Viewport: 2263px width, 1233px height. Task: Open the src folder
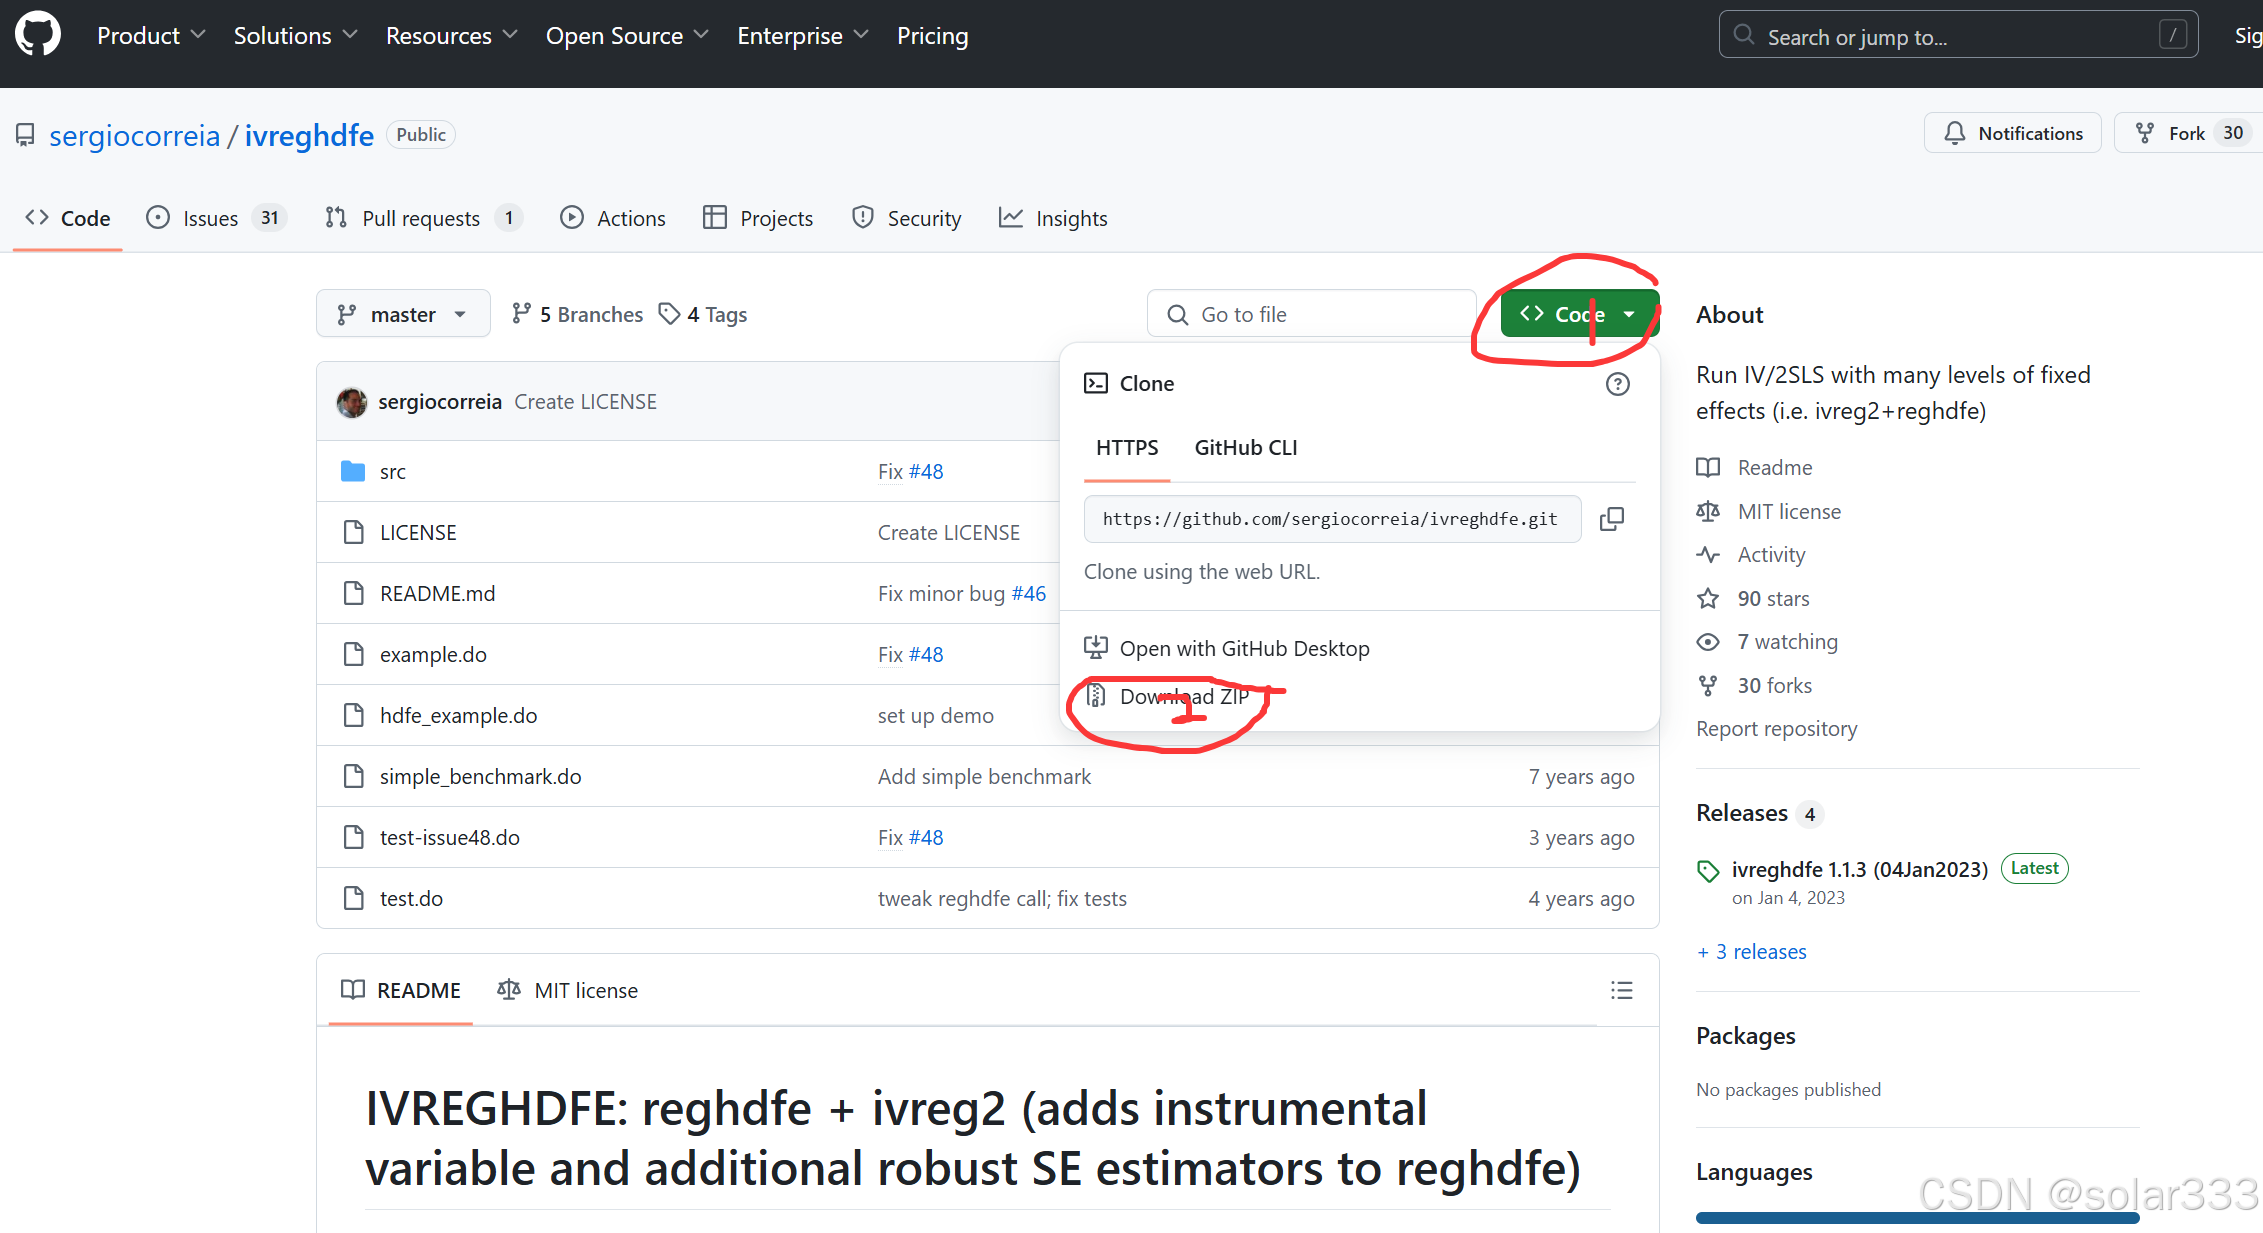pos(392,472)
